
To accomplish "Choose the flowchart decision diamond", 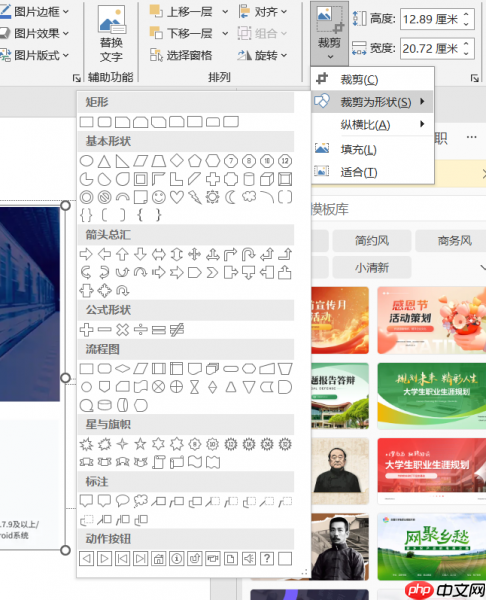I will [x=122, y=369].
